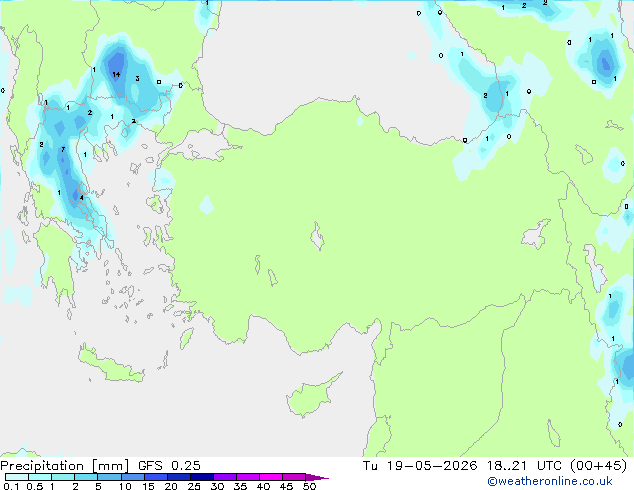Click the legend scale label '25'
Screen dimensions: 634x490
click(x=194, y=486)
